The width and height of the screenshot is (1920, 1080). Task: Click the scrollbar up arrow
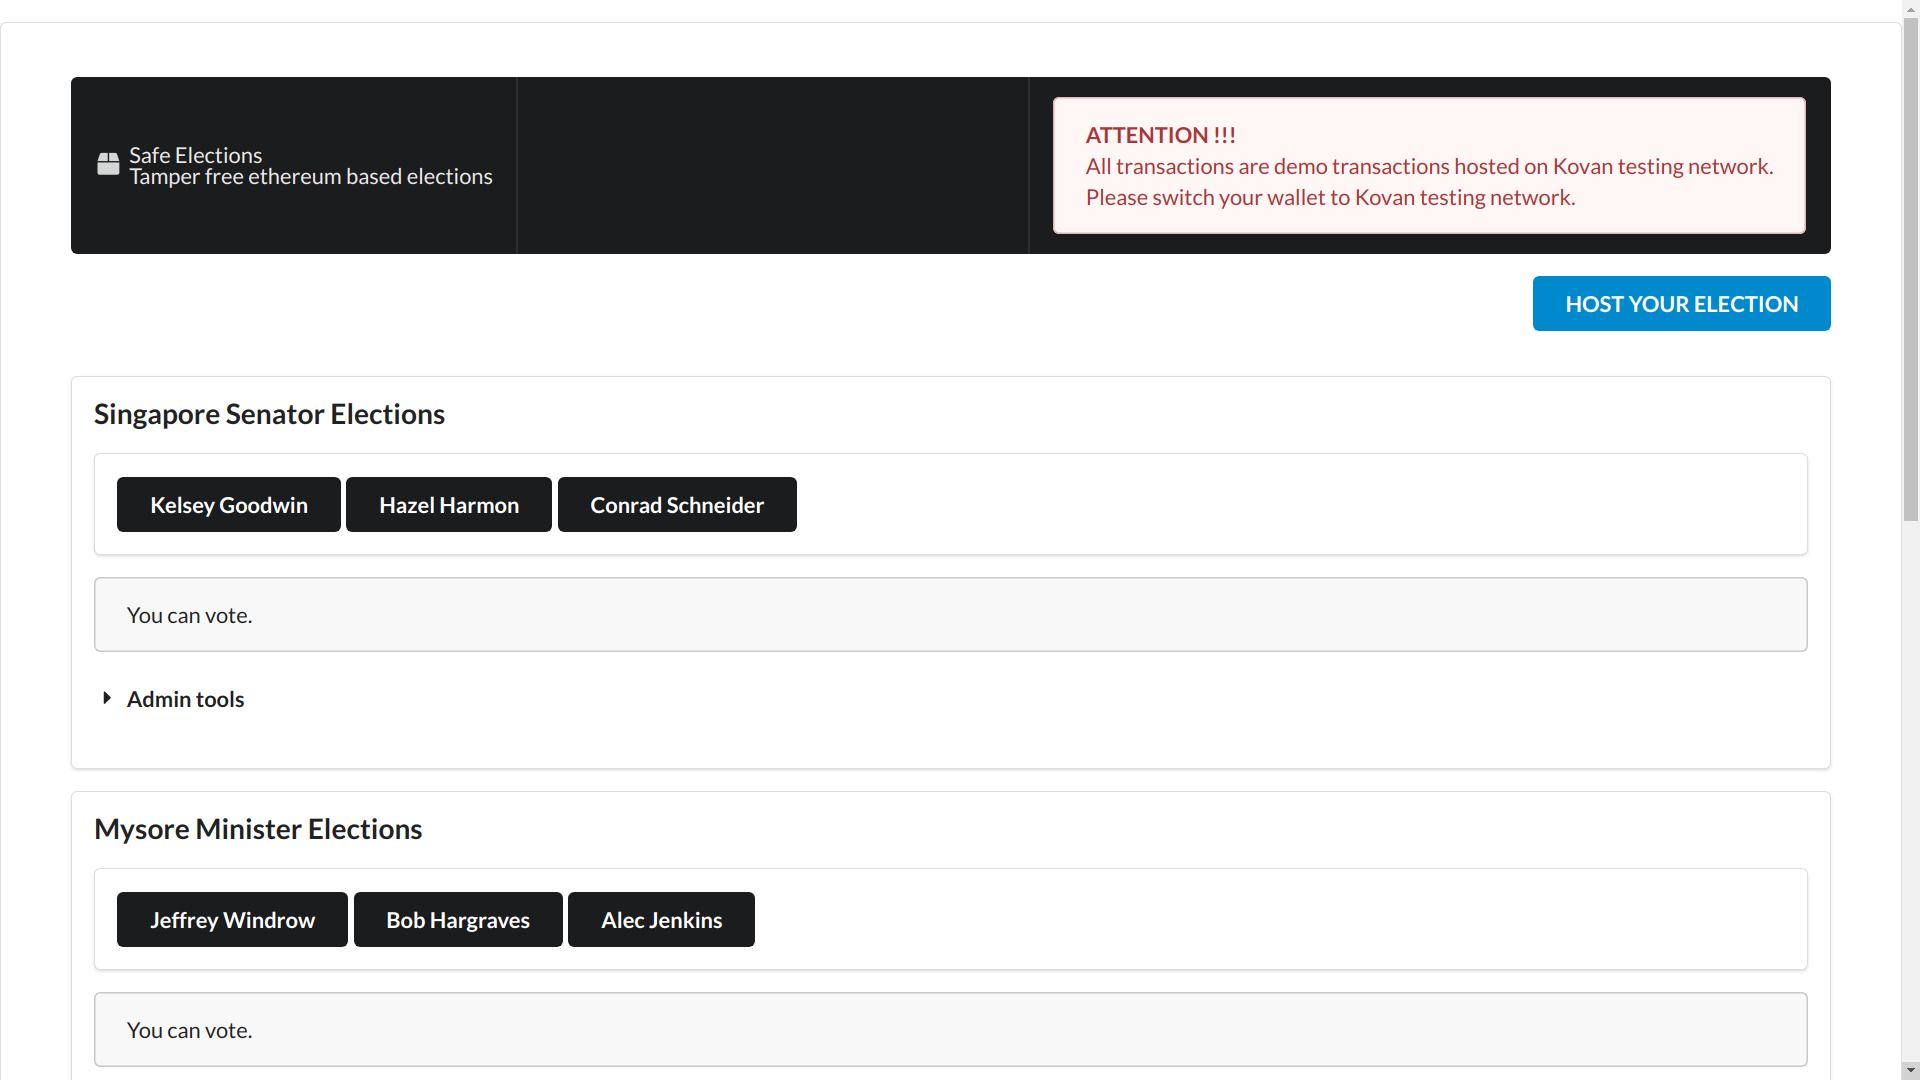coord(1910,8)
